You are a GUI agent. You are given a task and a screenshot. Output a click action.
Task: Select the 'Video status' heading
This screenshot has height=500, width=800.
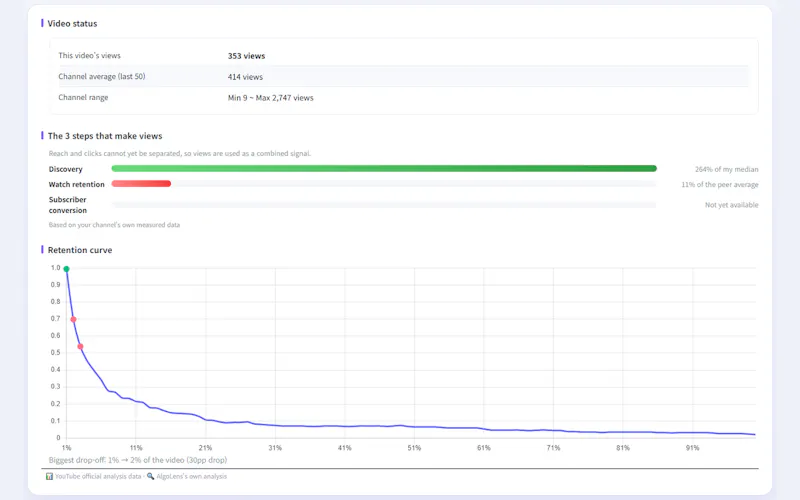[x=72, y=23]
